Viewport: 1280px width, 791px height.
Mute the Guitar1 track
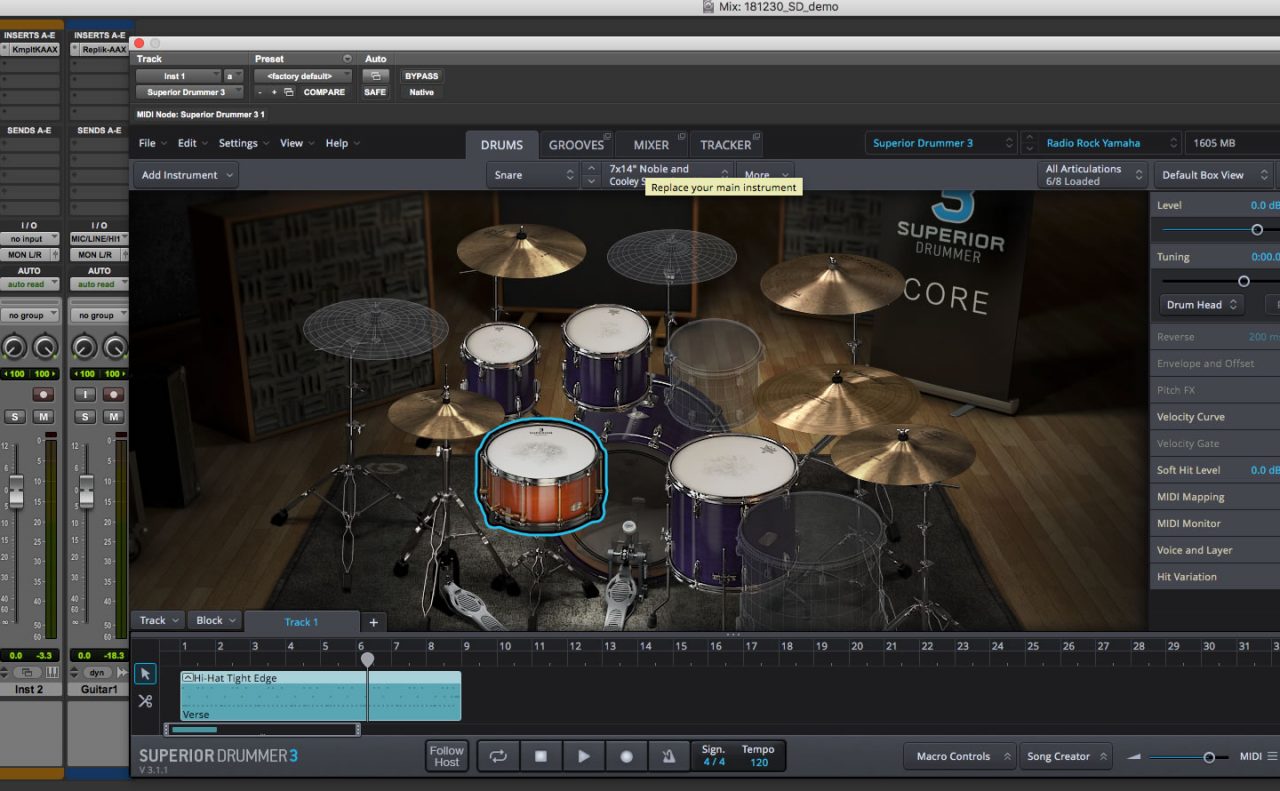point(113,416)
